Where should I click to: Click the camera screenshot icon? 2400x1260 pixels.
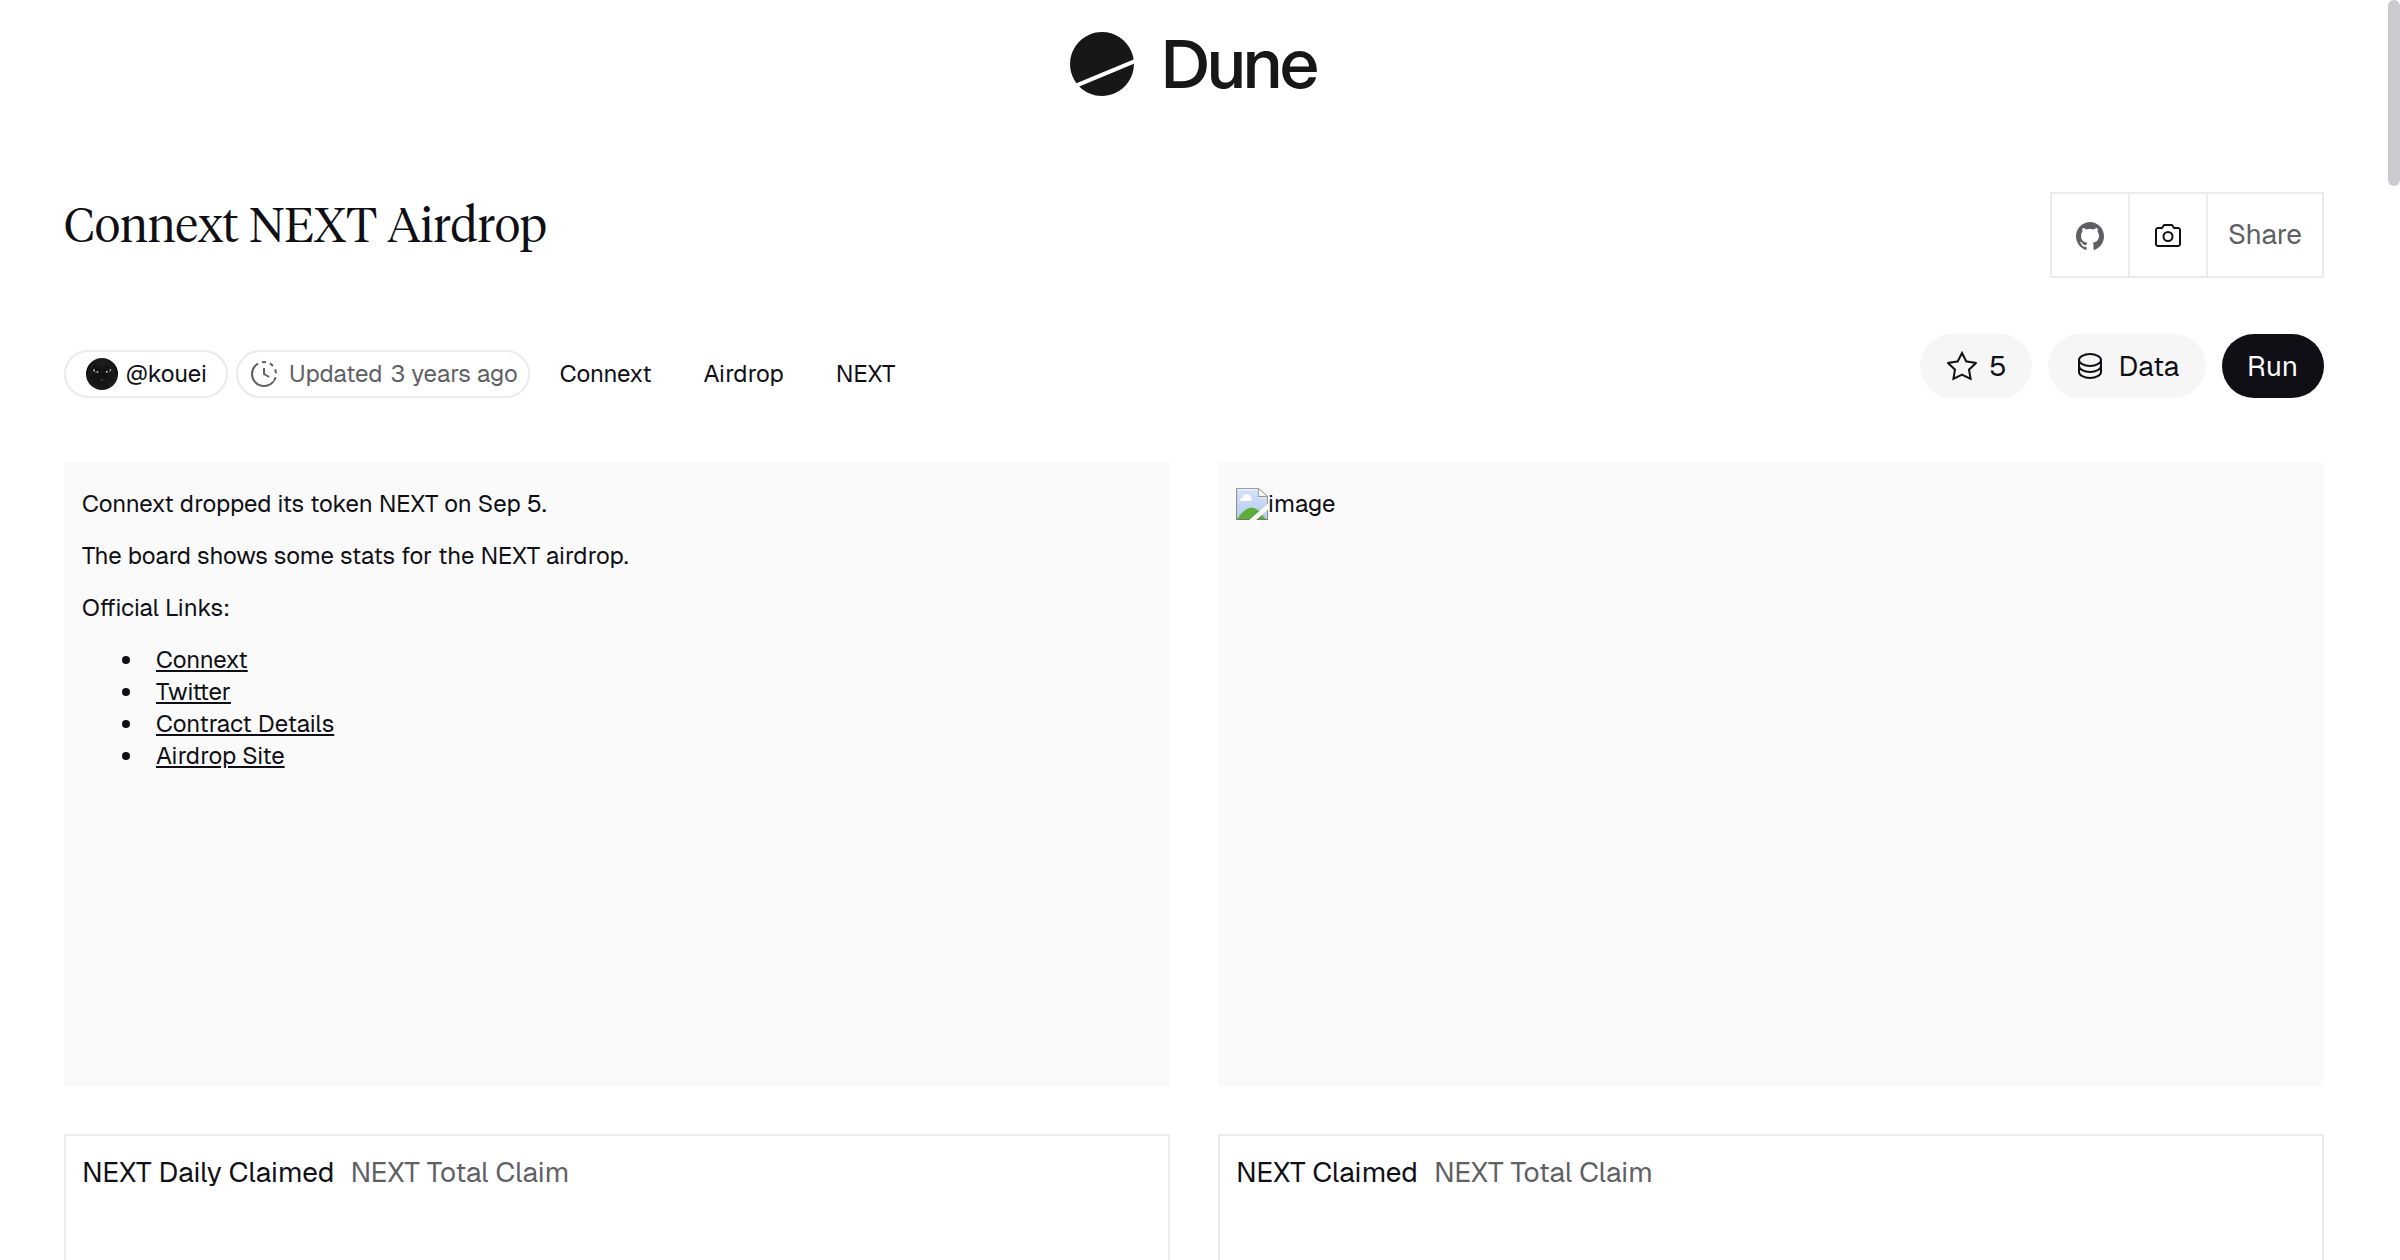(x=2167, y=235)
